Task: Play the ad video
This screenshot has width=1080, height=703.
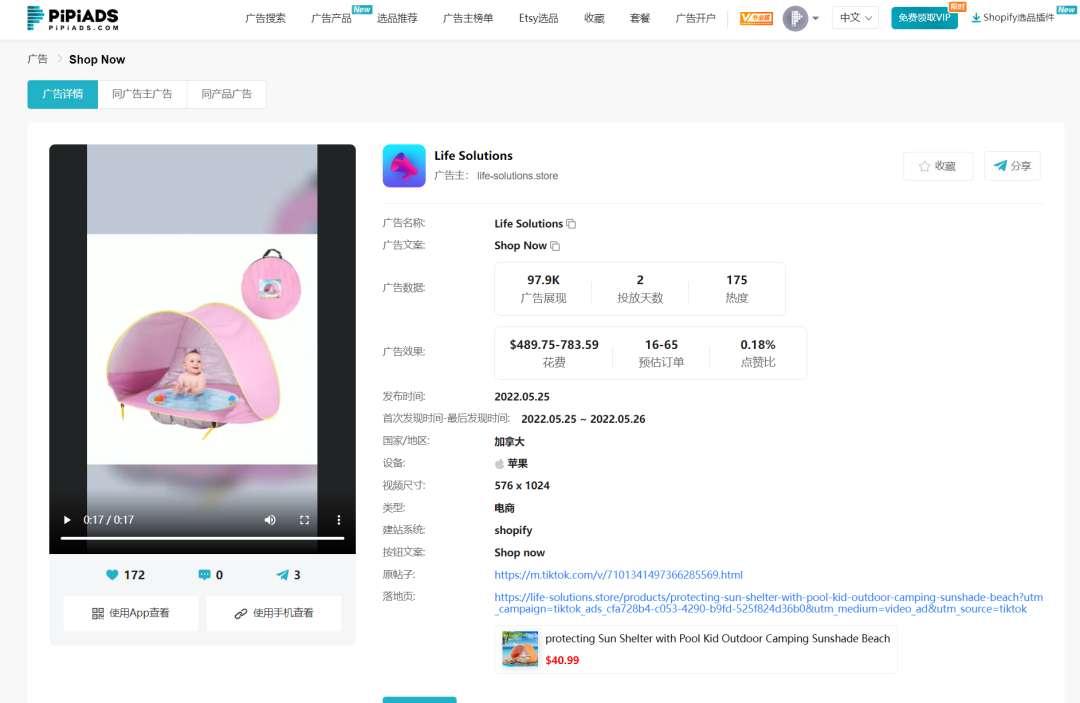Action: (67, 520)
